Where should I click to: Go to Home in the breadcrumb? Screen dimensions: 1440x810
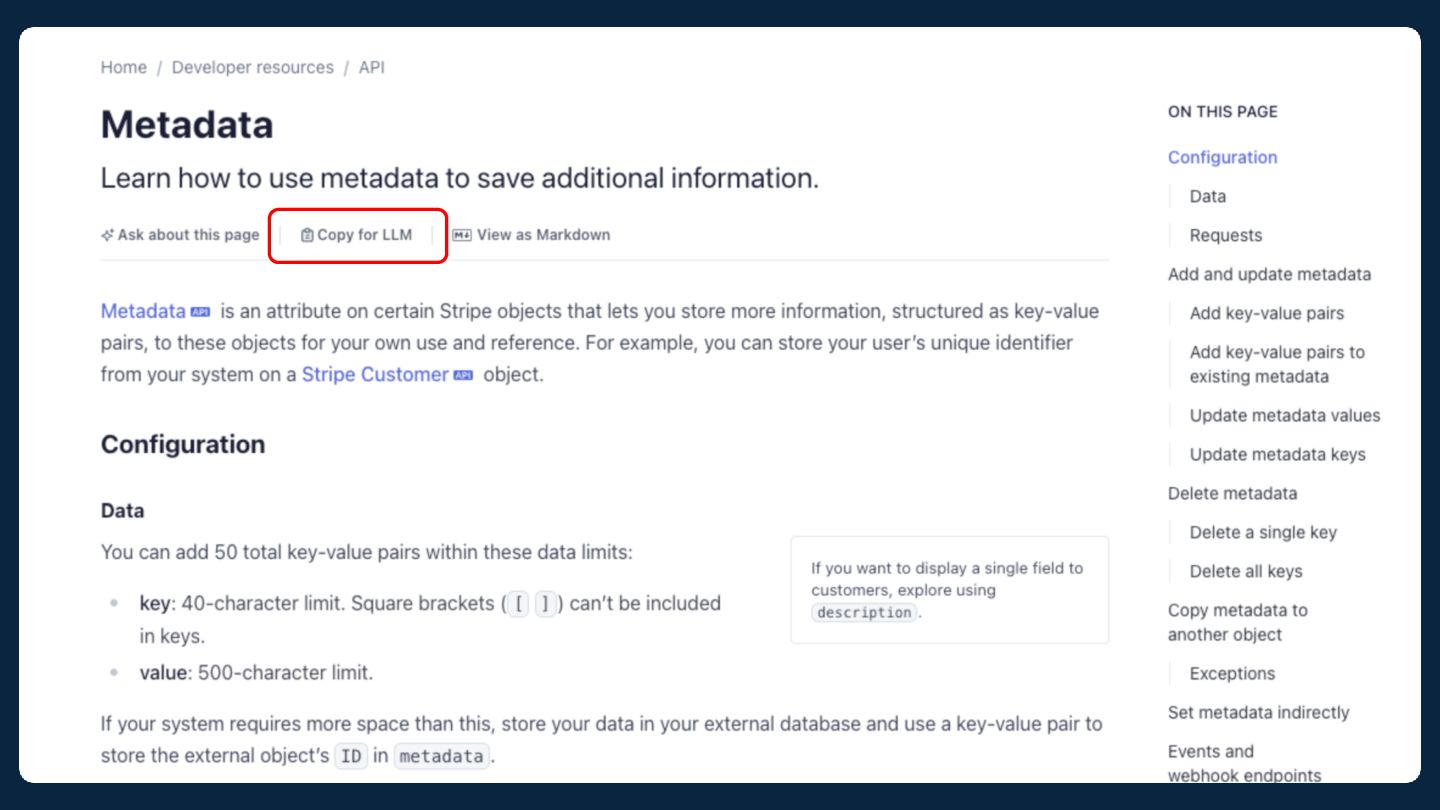click(x=123, y=67)
